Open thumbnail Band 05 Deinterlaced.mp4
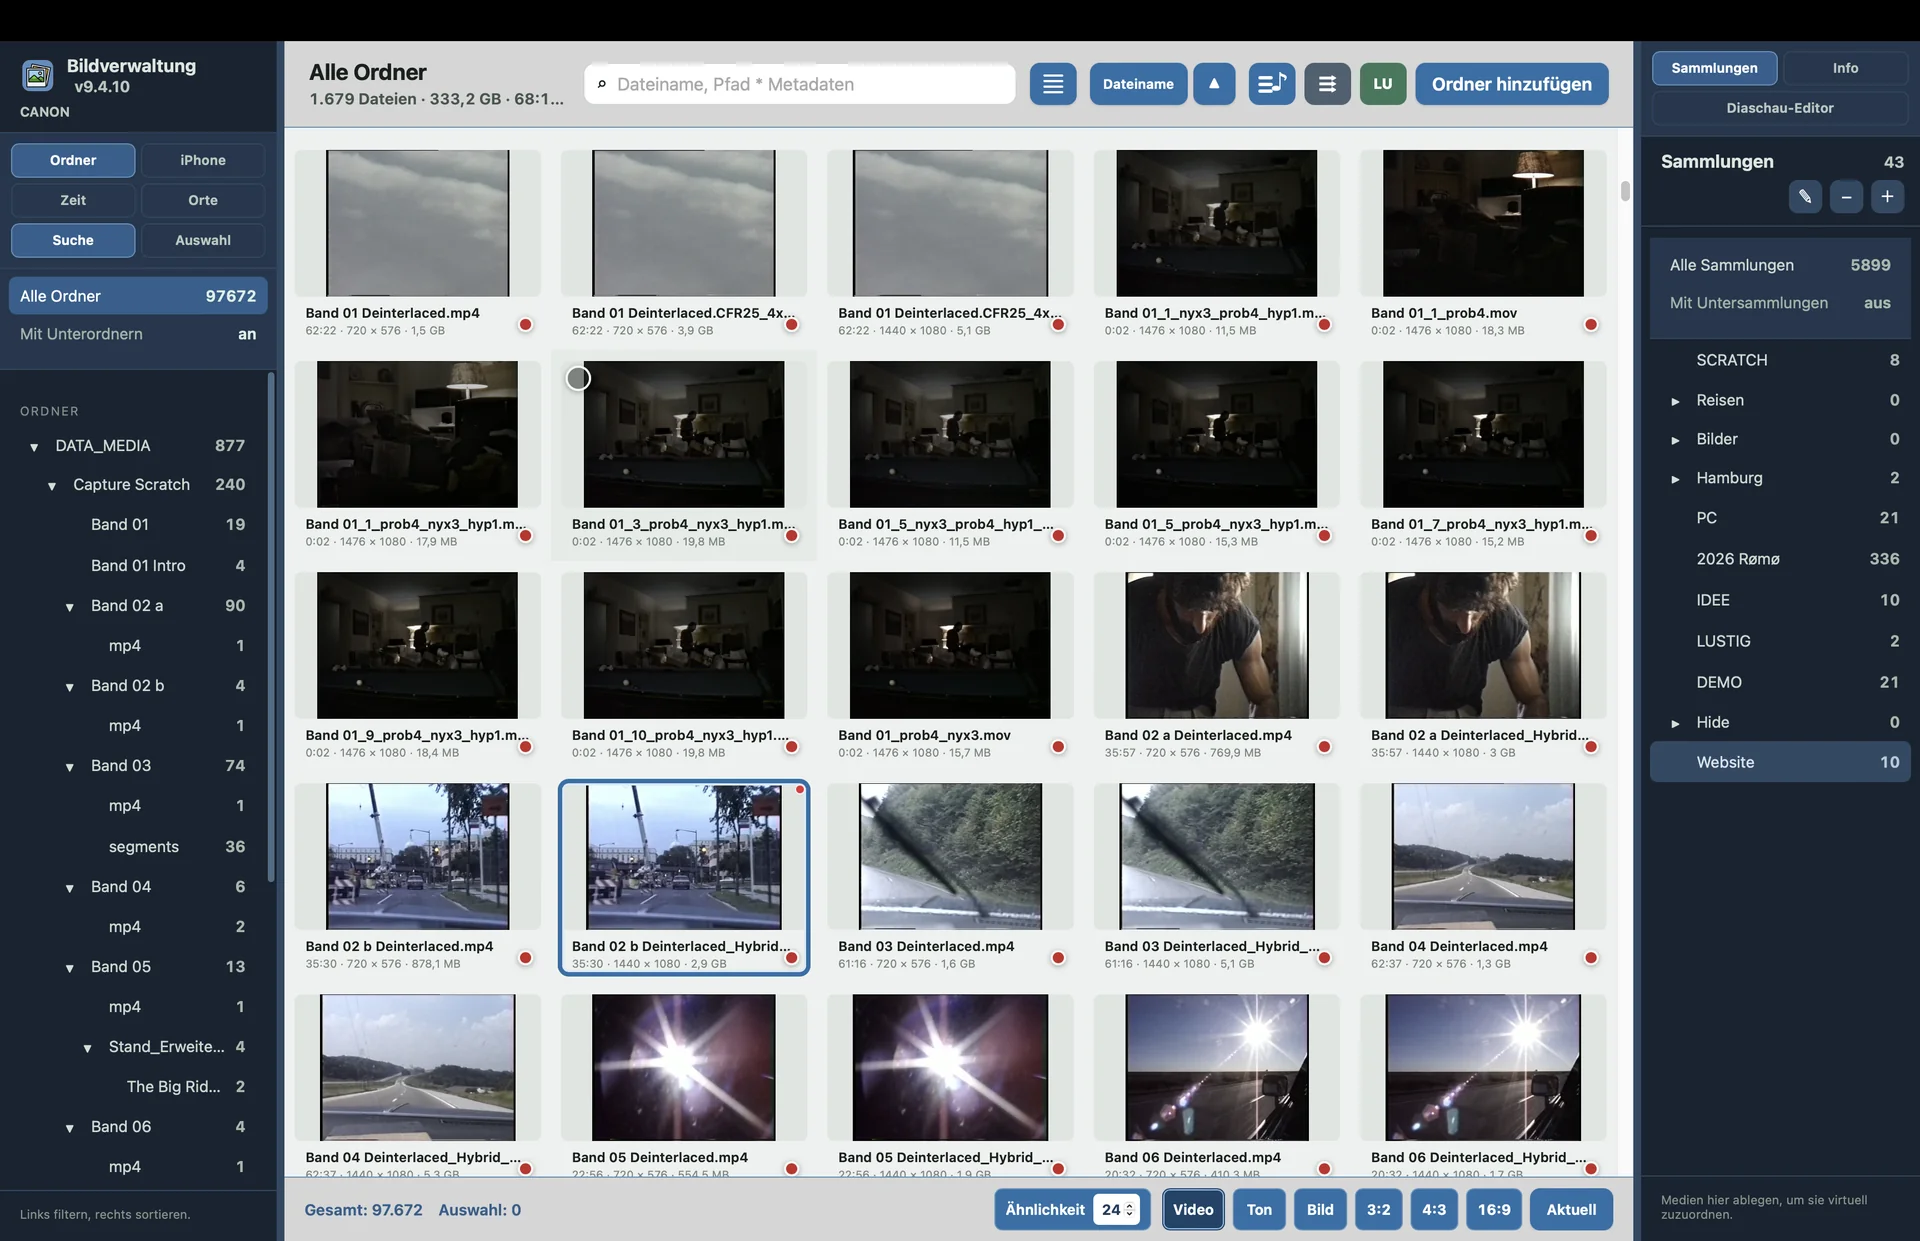The height and width of the screenshot is (1241, 1920). pos(684,1067)
